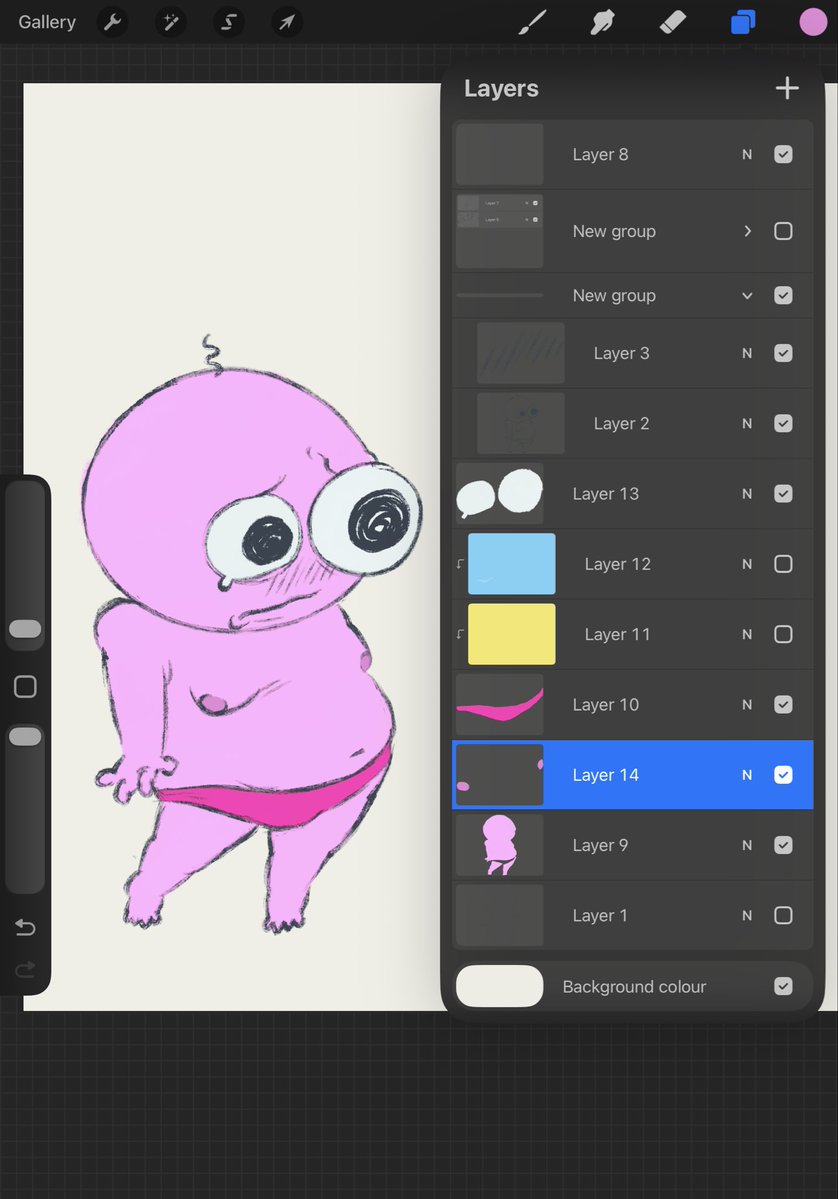Tap the Layer 10 pink stroke thumbnail
Image resolution: width=838 pixels, height=1199 pixels.
coord(499,705)
